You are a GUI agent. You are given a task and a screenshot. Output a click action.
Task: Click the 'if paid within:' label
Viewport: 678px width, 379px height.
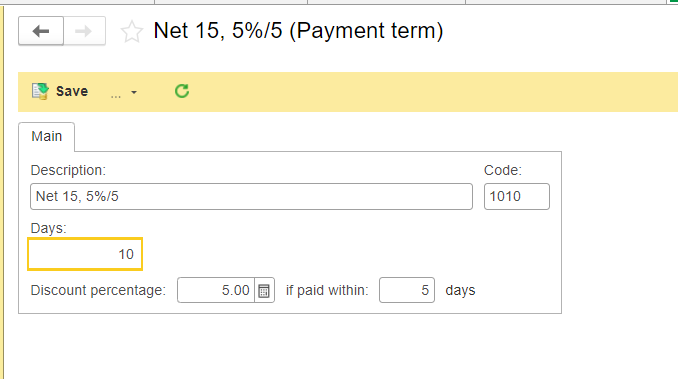327,290
